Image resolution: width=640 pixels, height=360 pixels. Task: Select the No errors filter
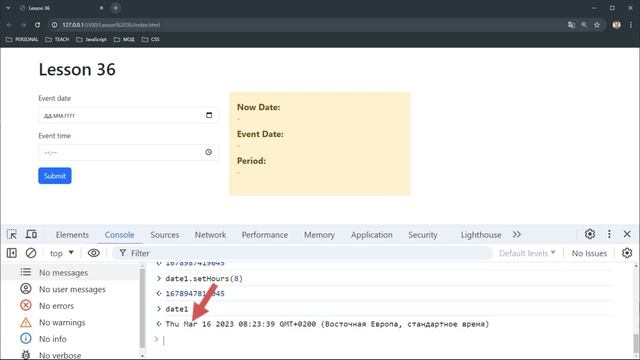point(70,306)
